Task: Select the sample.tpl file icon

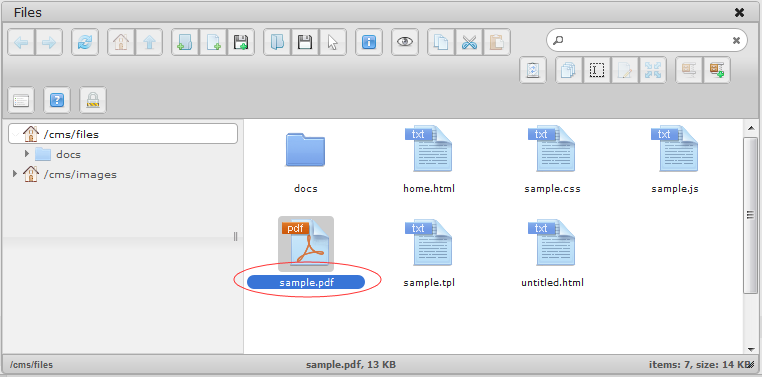Action: [428, 242]
